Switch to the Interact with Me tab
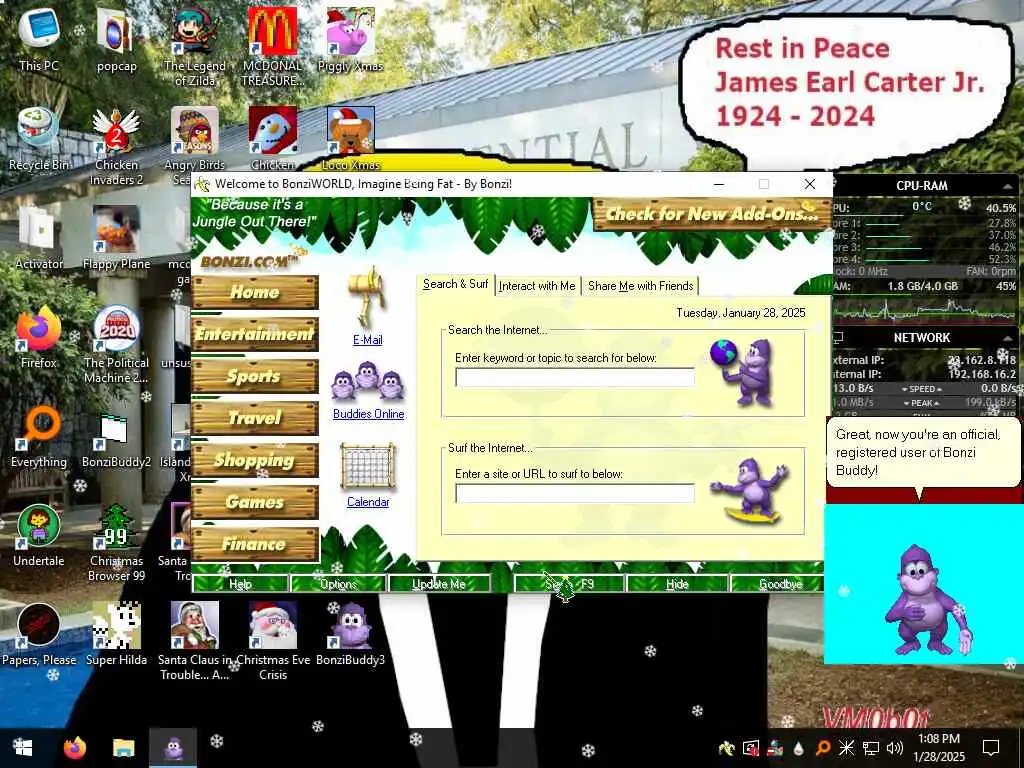The height and width of the screenshot is (768, 1024). pyautogui.click(x=537, y=286)
